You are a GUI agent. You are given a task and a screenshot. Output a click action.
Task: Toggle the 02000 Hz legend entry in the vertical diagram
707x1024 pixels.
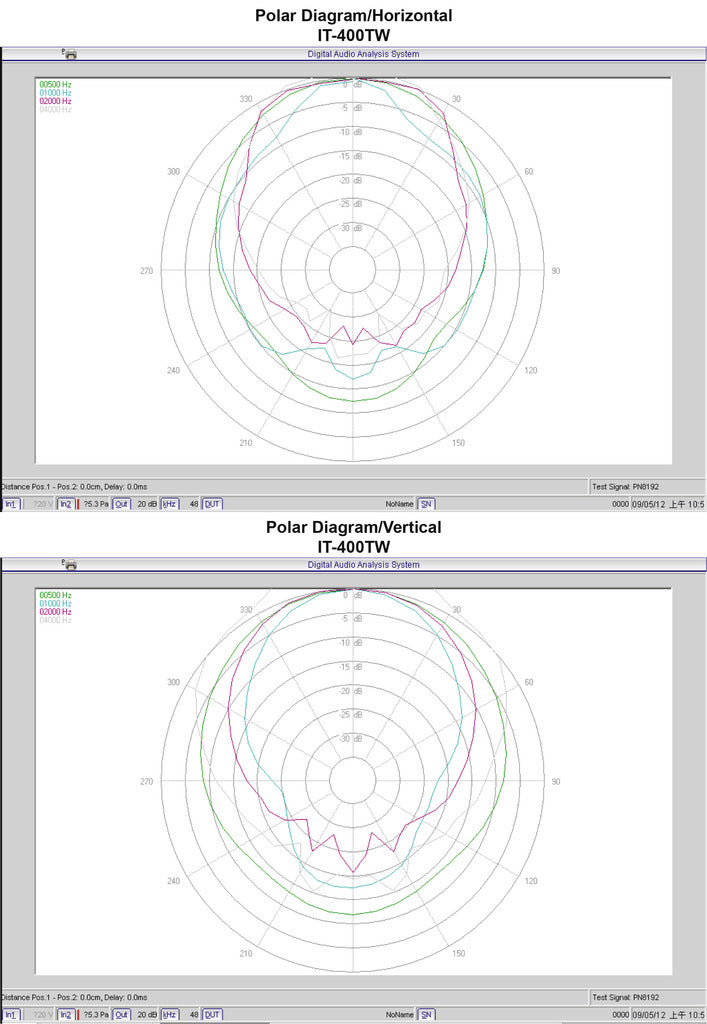tap(55, 612)
